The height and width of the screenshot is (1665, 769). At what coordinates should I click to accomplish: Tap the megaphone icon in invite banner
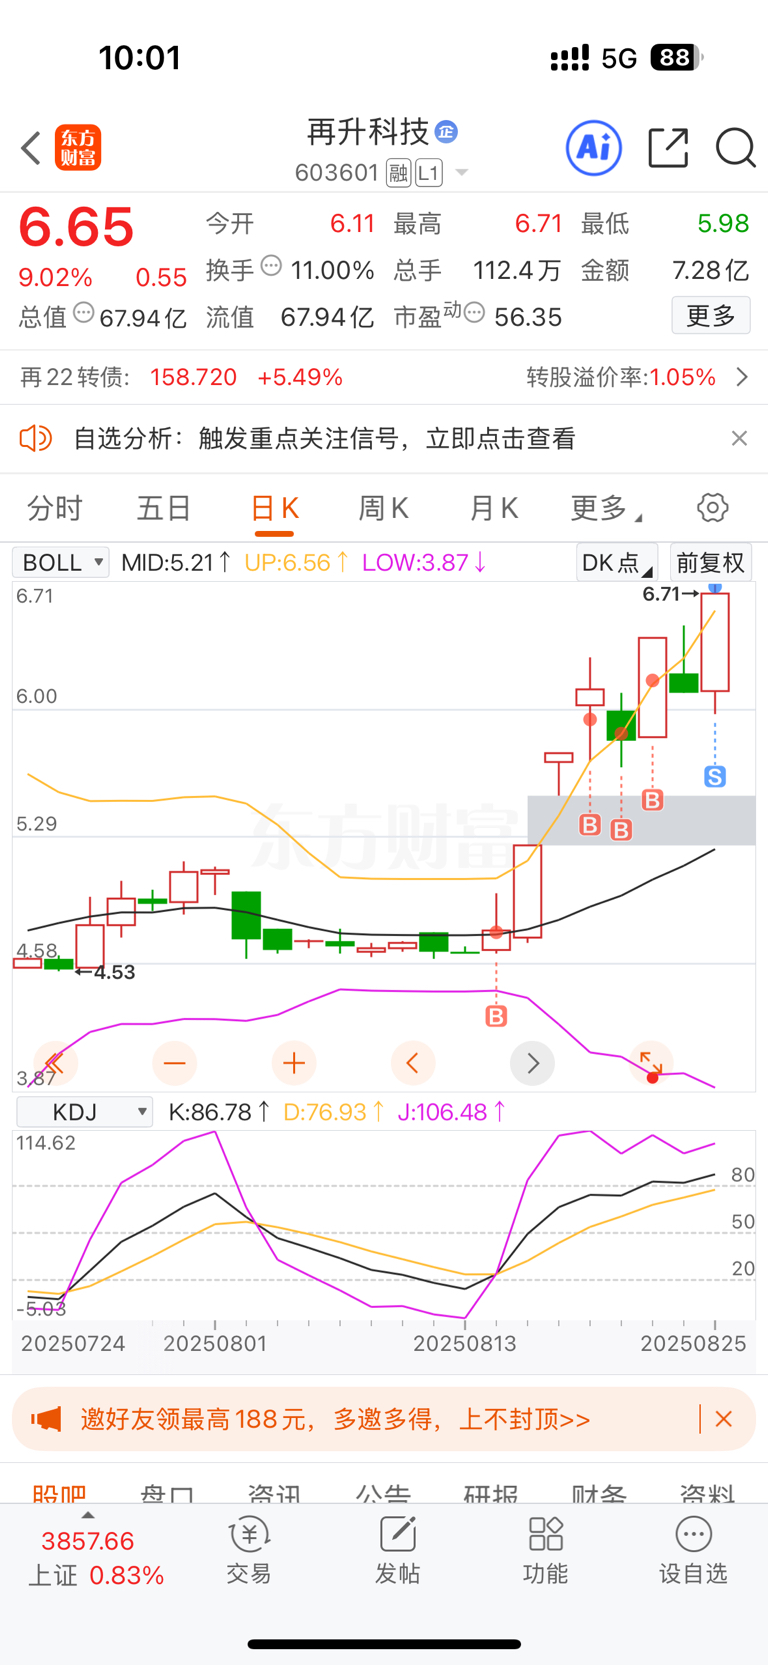tap(46, 1418)
